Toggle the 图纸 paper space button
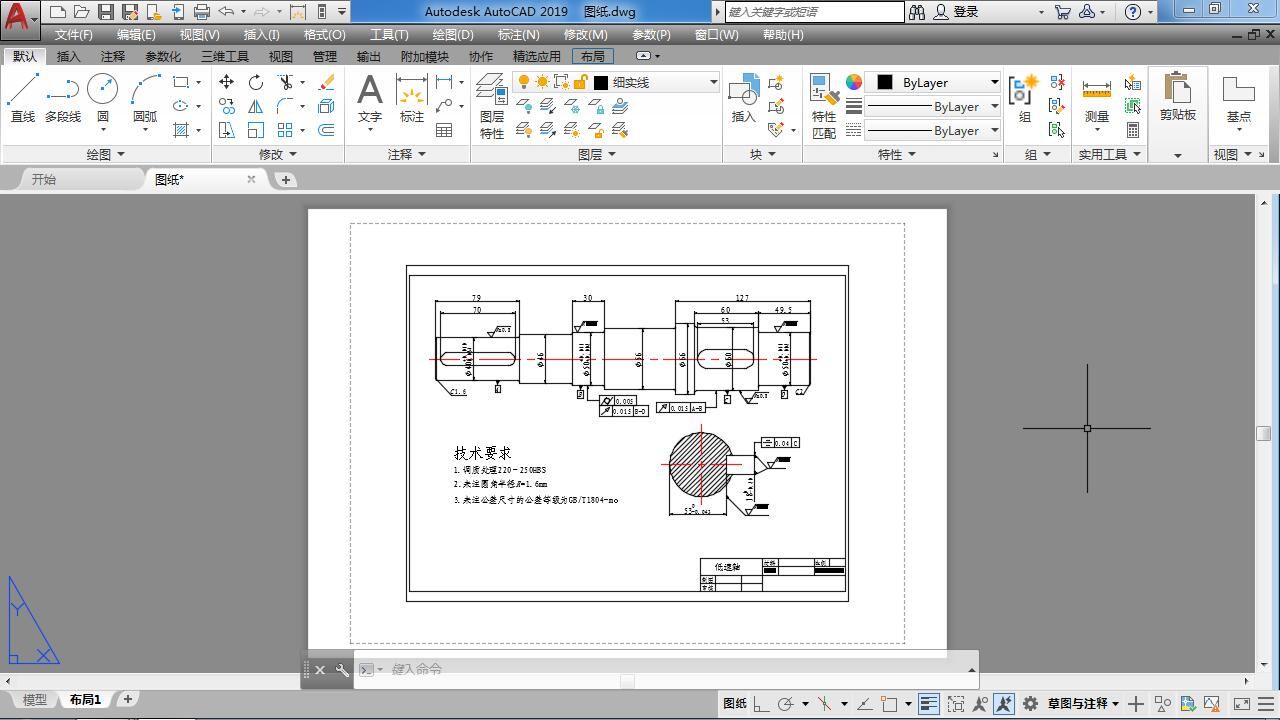1280x720 pixels. (734, 704)
